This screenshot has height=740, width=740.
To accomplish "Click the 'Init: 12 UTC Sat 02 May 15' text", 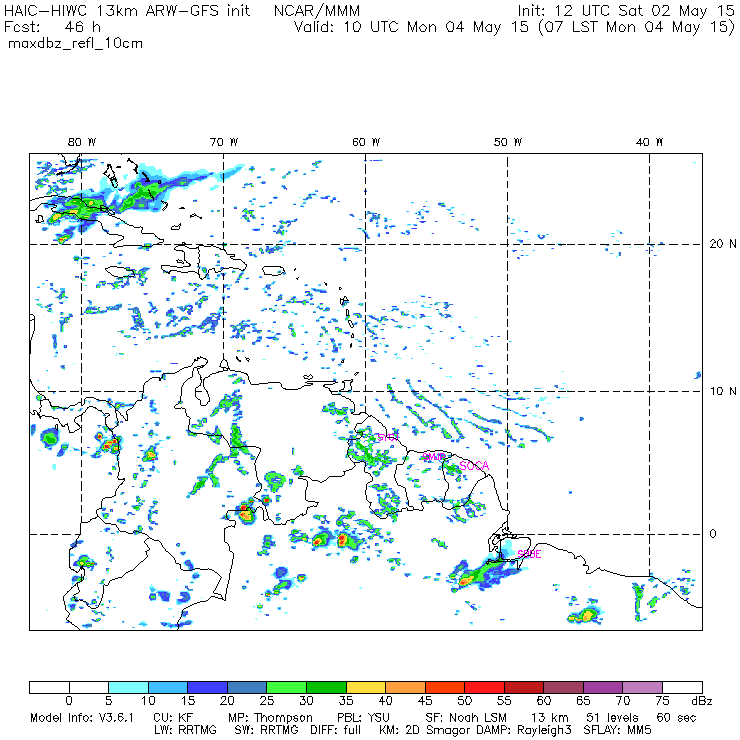I will click(x=626, y=11).
